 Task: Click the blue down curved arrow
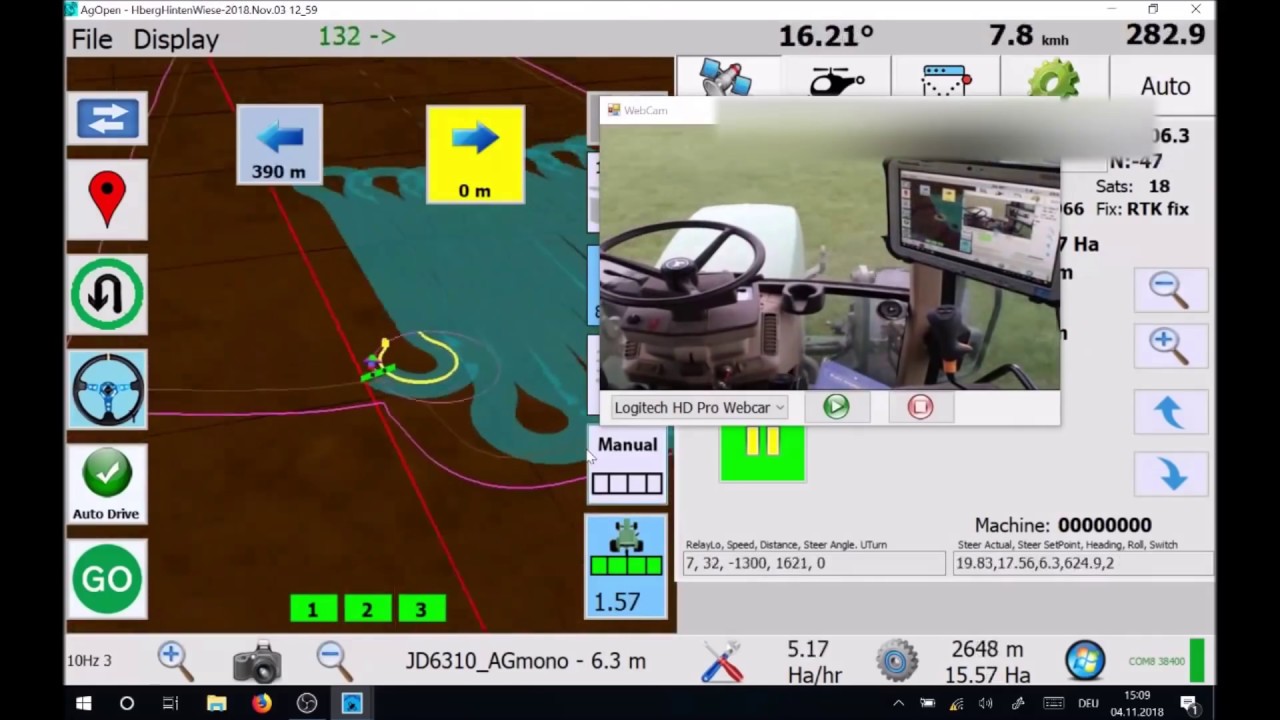point(1169,473)
